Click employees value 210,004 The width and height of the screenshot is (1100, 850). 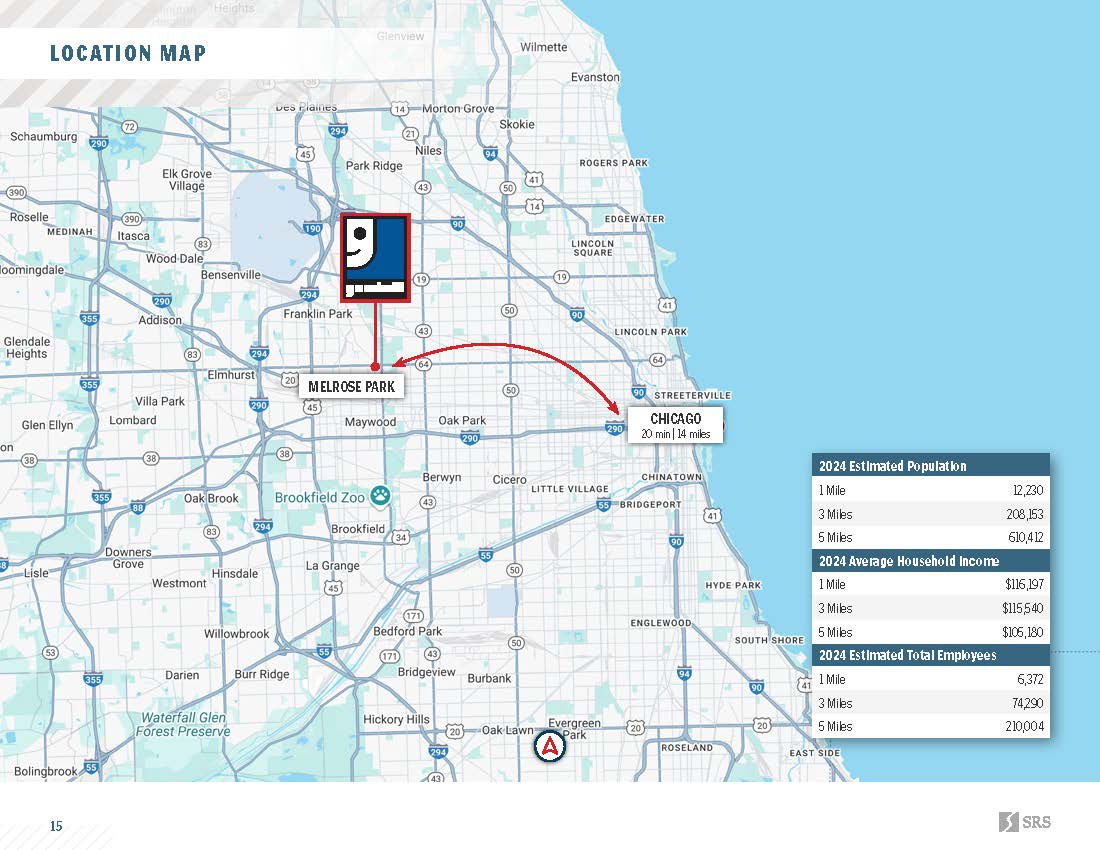click(1024, 726)
